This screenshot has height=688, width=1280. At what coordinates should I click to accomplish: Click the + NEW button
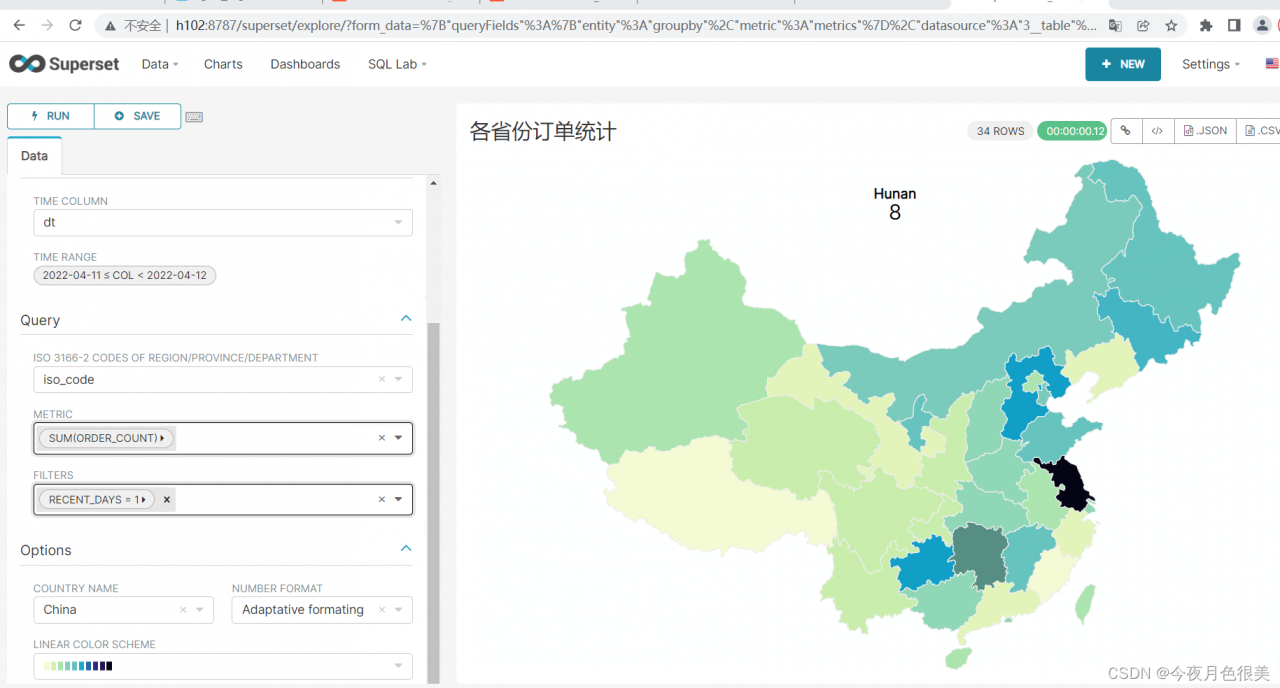(x=1122, y=63)
